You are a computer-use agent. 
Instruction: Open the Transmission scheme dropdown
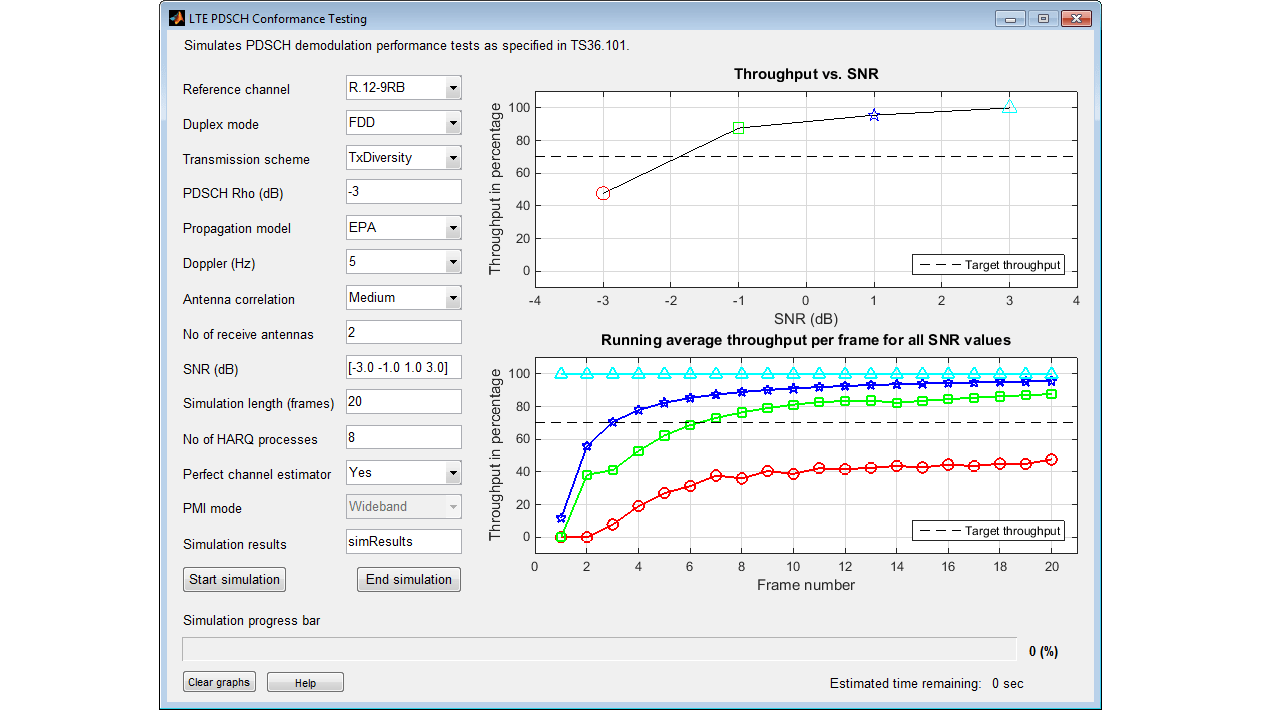point(403,158)
